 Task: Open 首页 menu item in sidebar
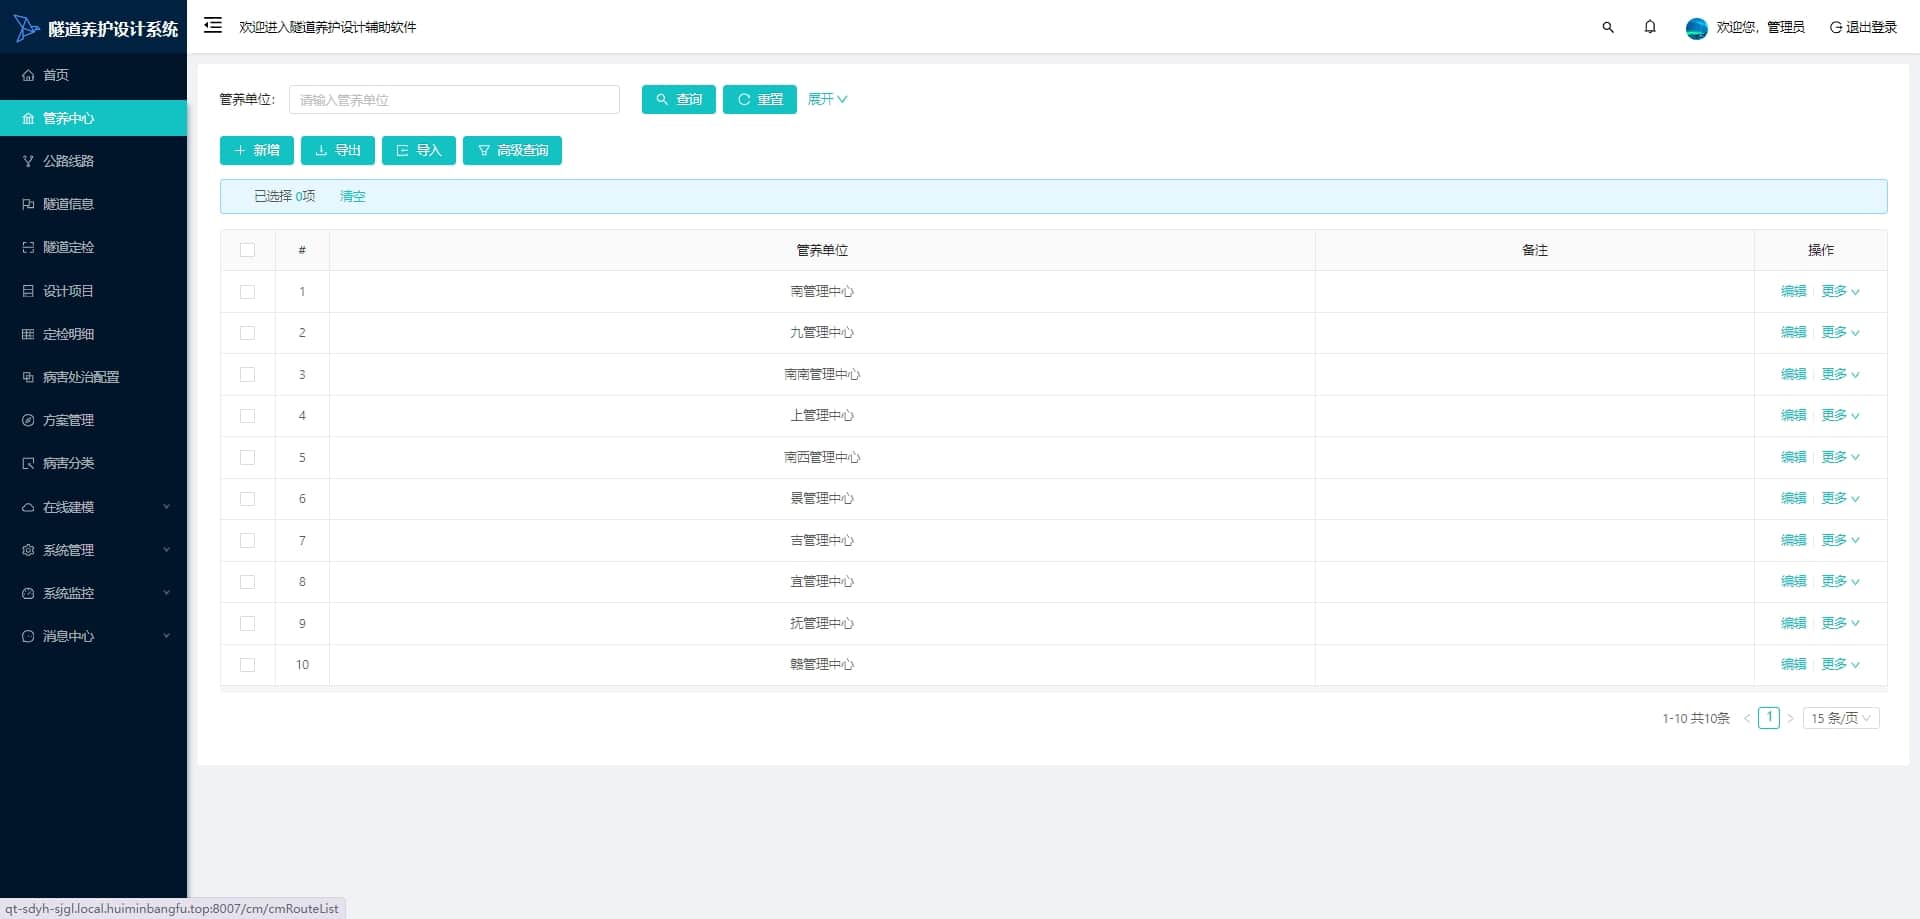pyautogui.click(x=93, y=75)
